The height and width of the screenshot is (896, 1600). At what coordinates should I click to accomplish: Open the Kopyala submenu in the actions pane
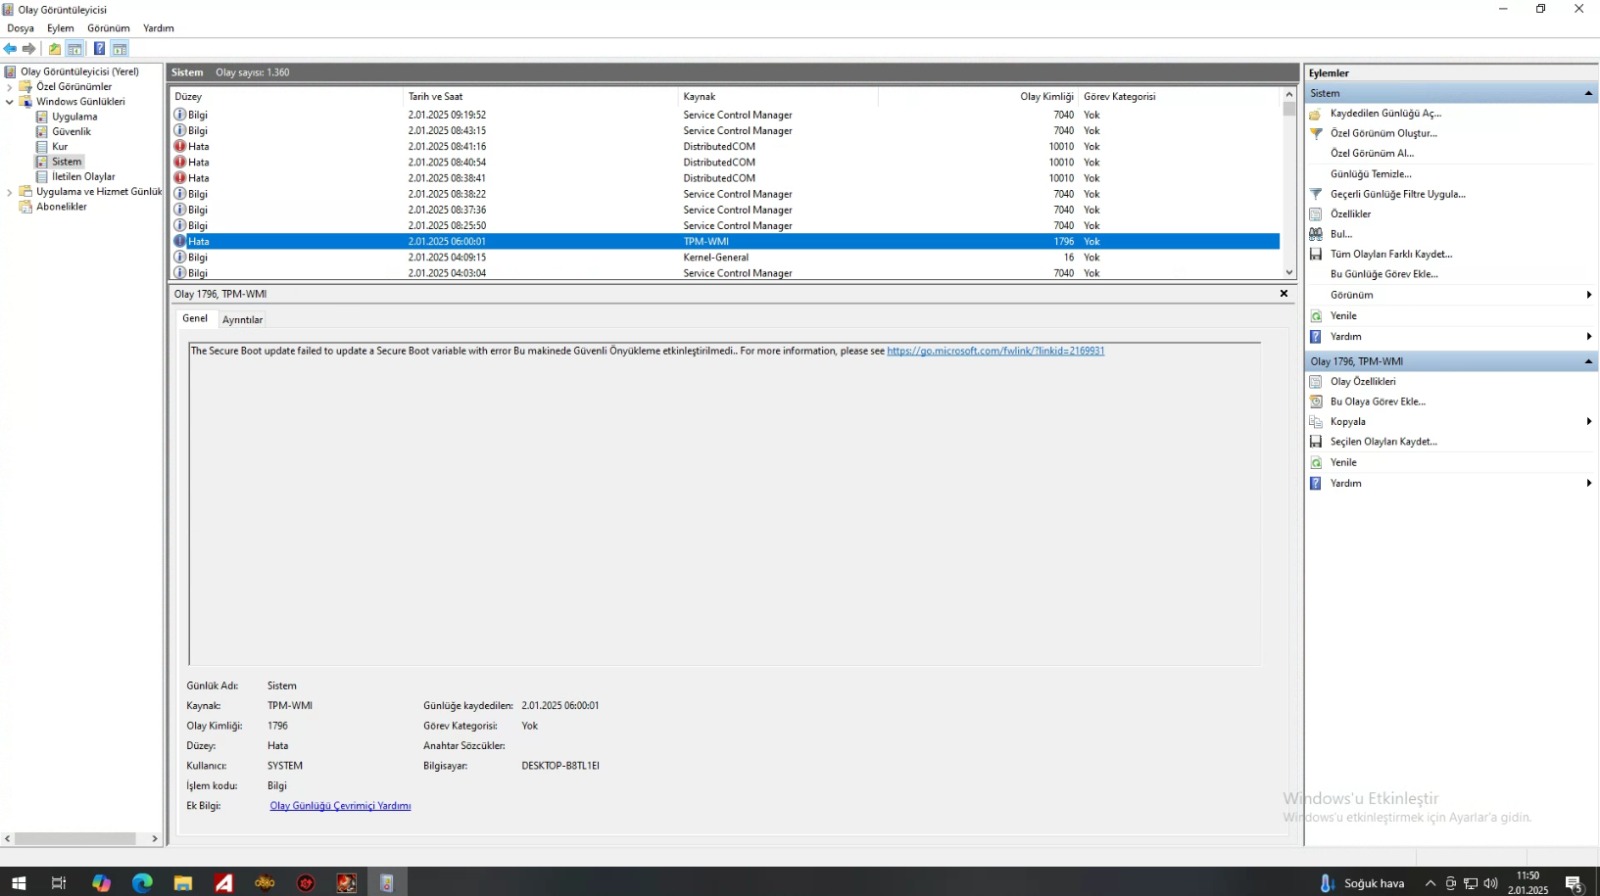(x=1451, y=422)
